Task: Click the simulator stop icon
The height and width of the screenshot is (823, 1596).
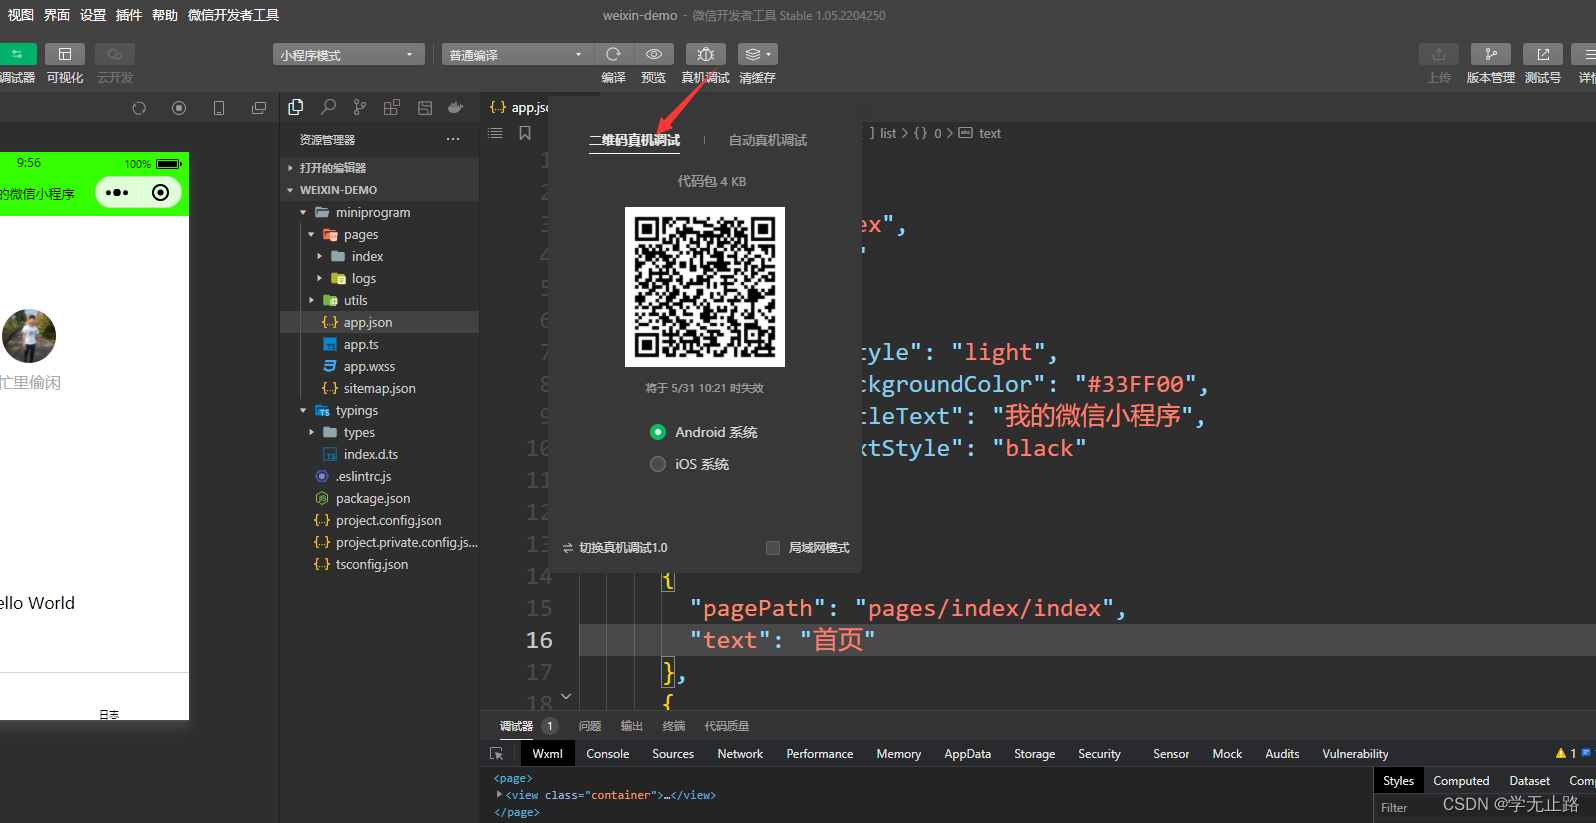Action: pyautogui.click(x=179, y=108)
